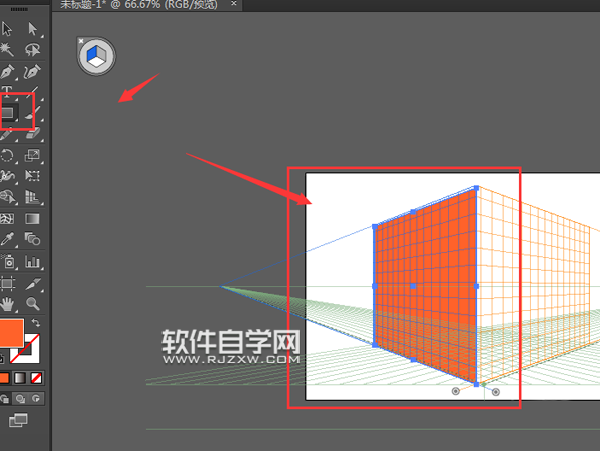Click the left grid plane control circle
Screen dimensions: 600x451
tap(455, 391)
